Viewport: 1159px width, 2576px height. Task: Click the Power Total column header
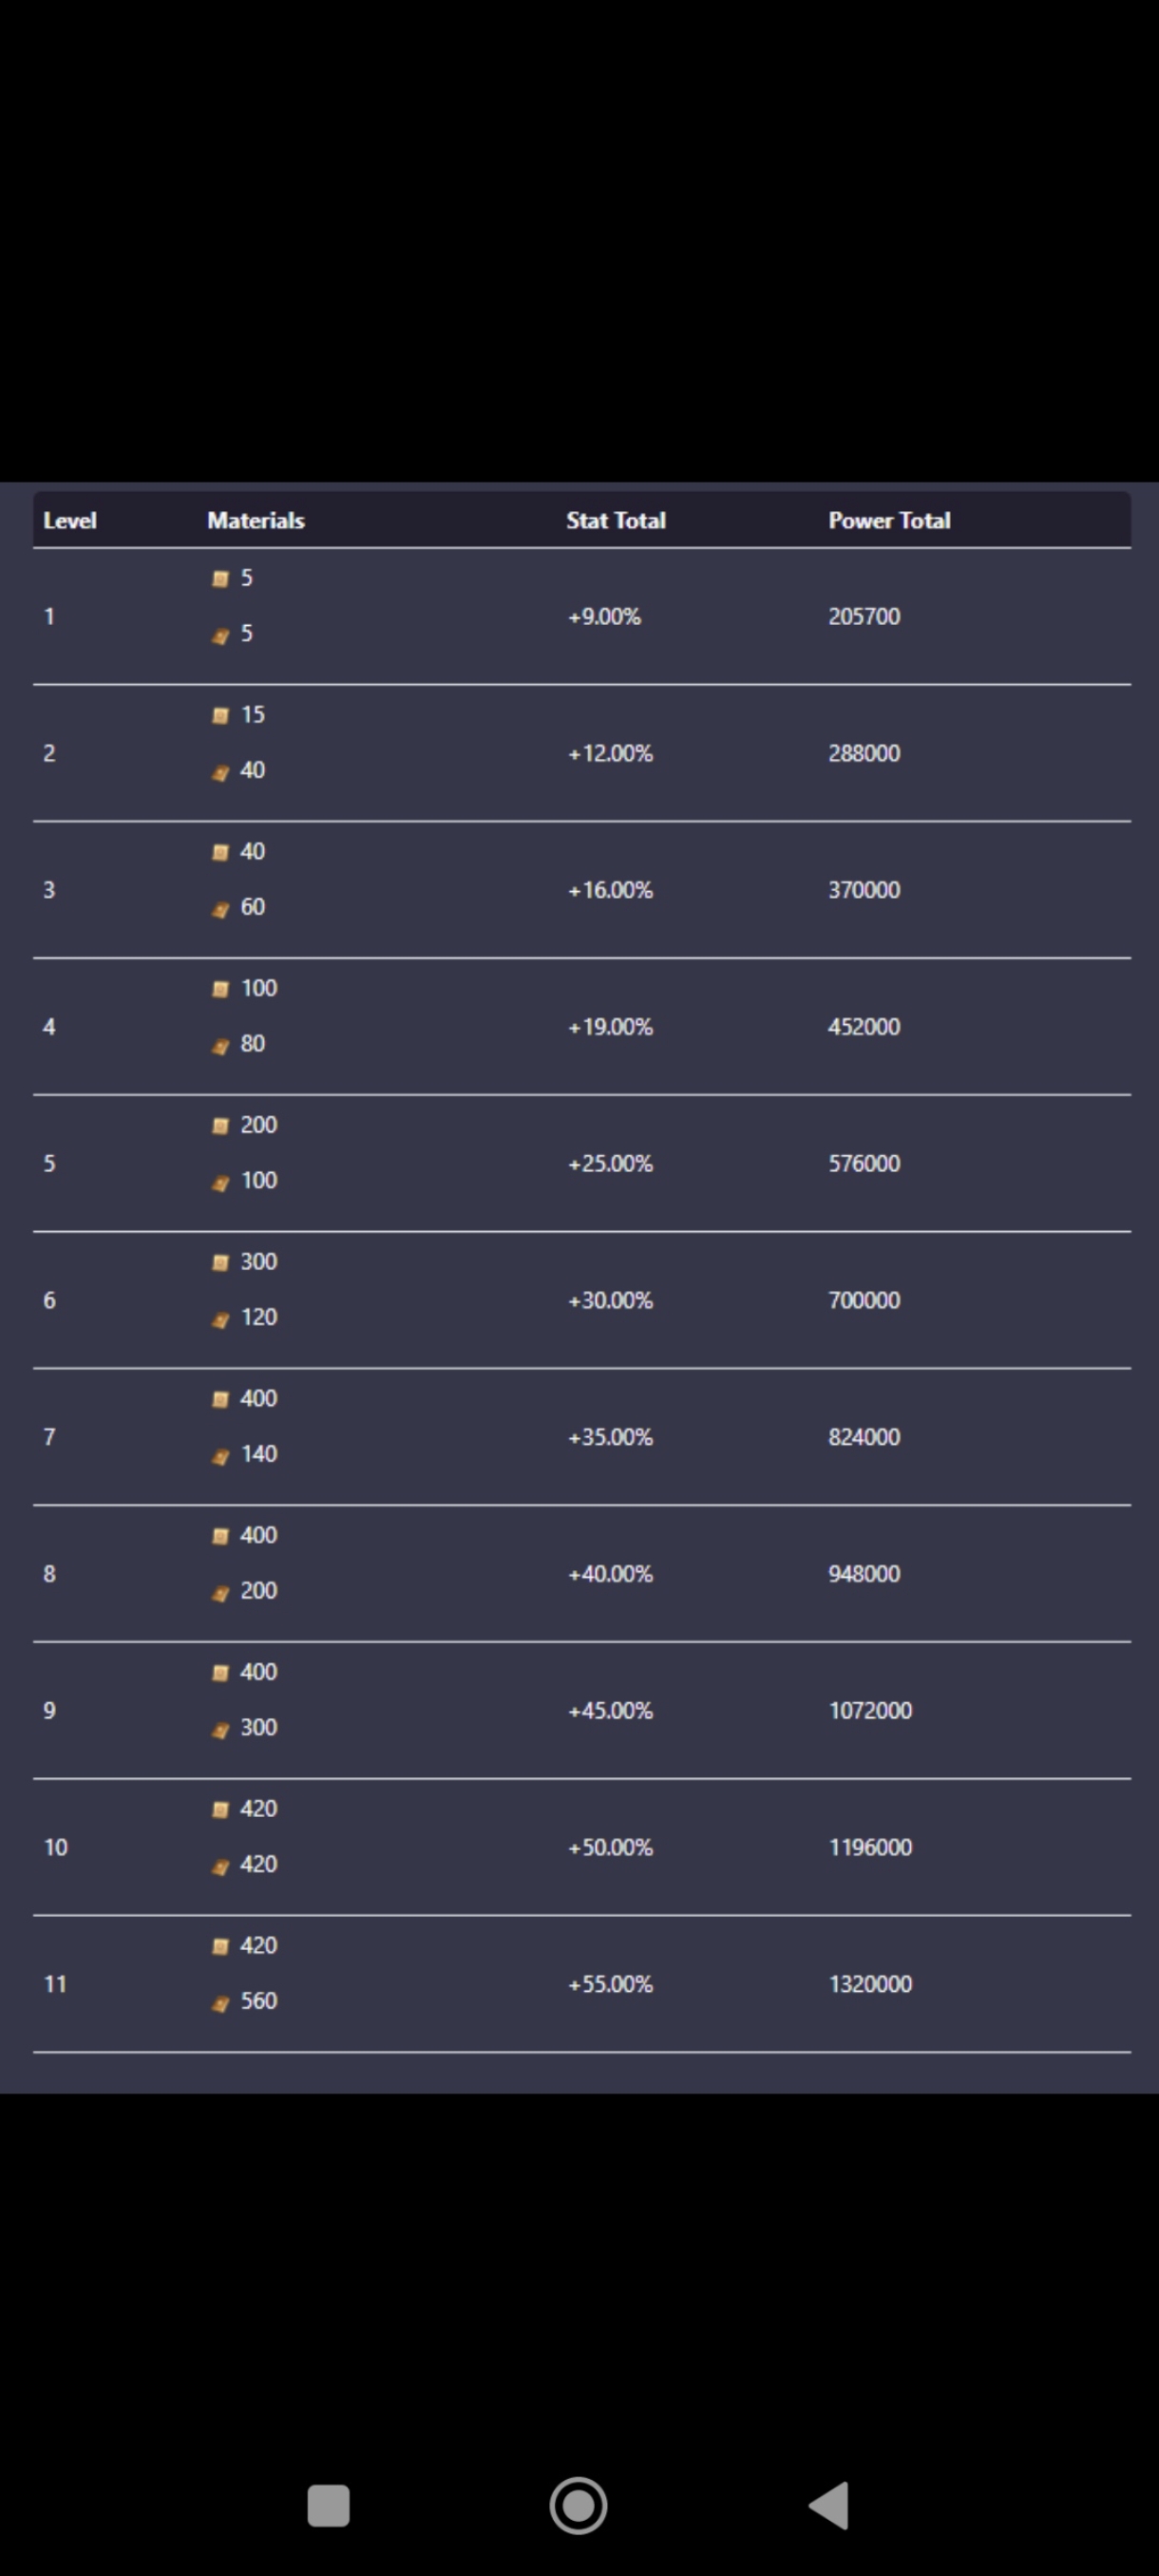point(889,520)
